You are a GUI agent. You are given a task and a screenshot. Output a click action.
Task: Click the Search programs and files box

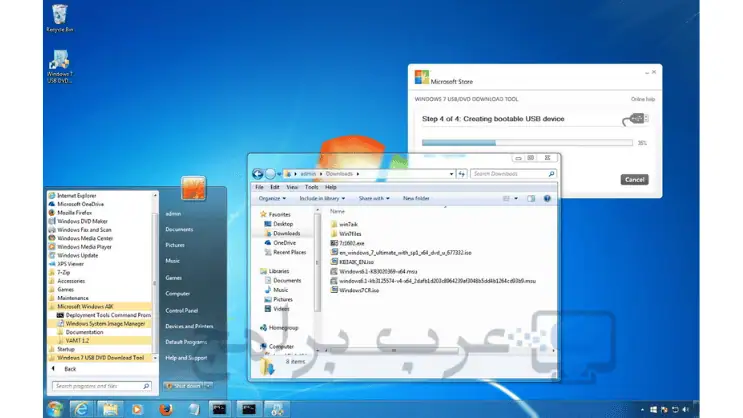pos(101,386)
